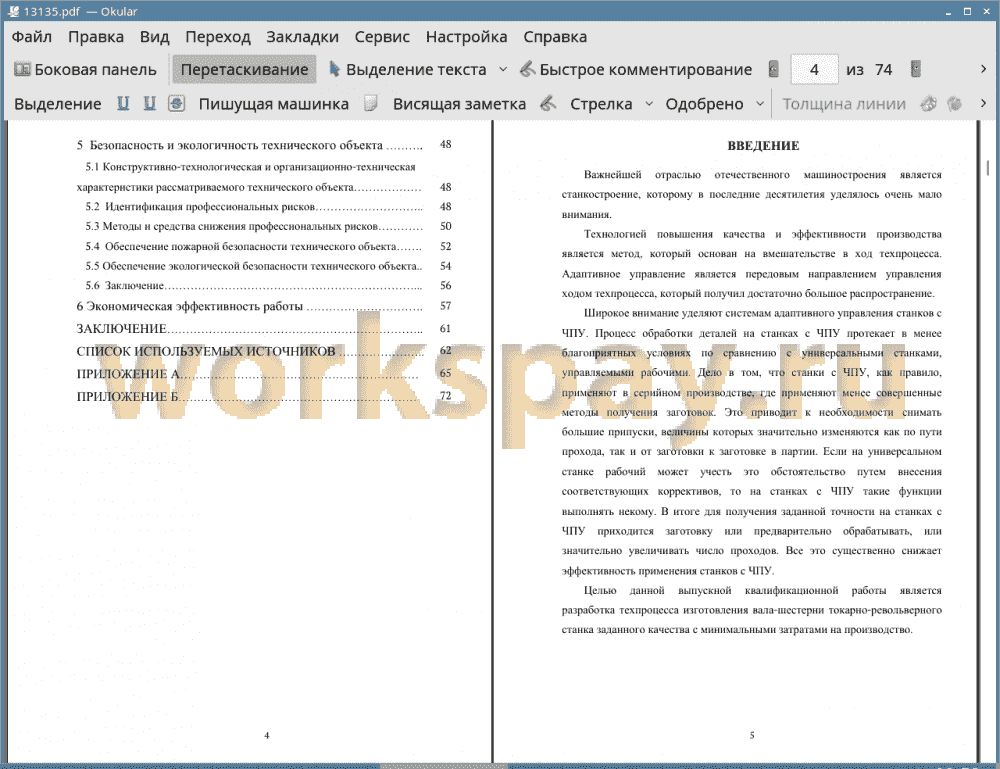Screen dimensions: 1000x769
Task: Click page number 5 at right page bottom
Action: tap(752, 735)
